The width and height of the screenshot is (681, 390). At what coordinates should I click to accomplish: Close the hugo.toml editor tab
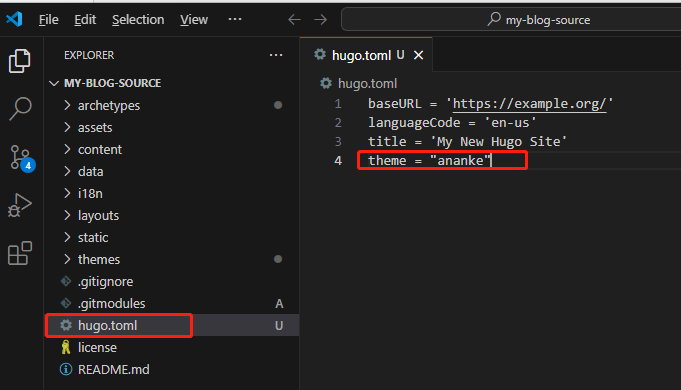pos(418,55)
